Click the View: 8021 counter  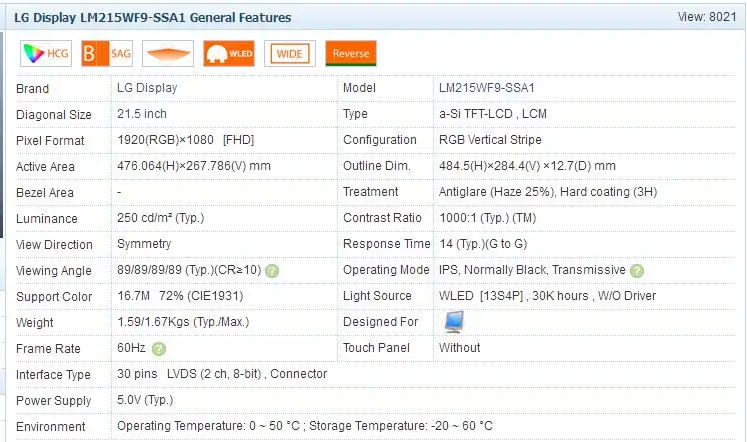[705, 18]
